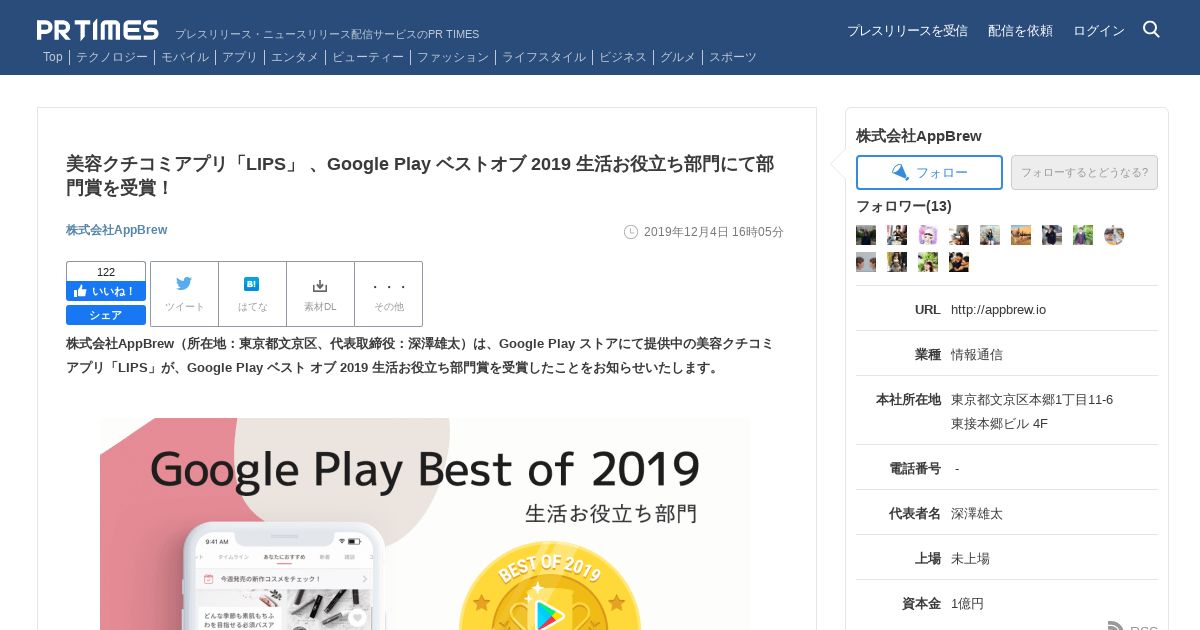Click the first follower avatar

tap(866, 235)
